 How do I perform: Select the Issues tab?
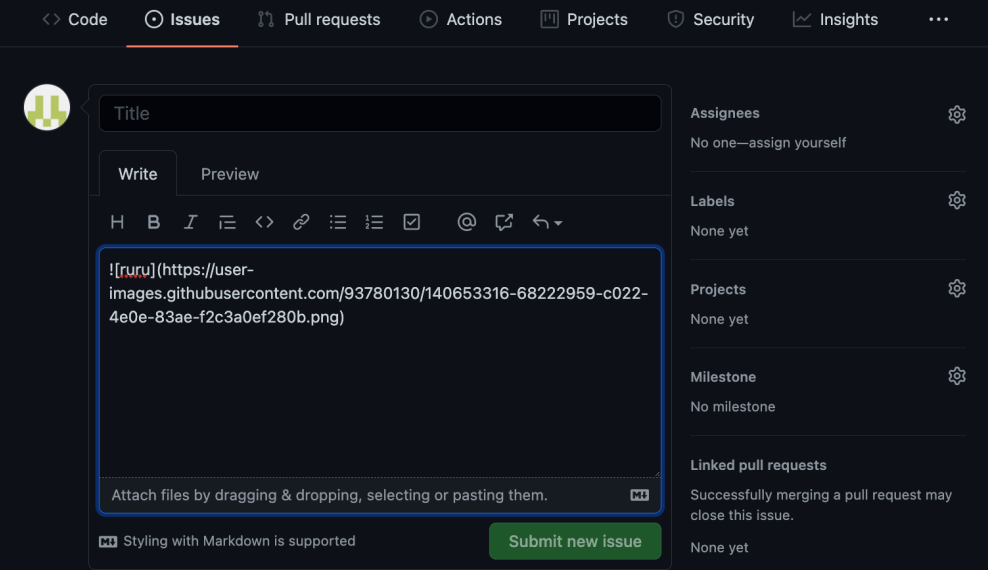(x=182, y=20)
